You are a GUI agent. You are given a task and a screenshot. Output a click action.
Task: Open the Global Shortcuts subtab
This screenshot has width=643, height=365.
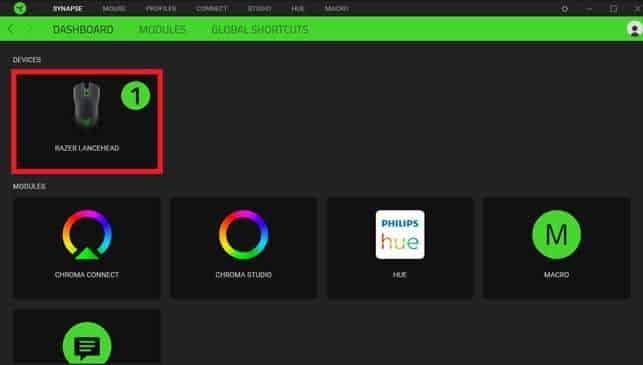(260, 29)
